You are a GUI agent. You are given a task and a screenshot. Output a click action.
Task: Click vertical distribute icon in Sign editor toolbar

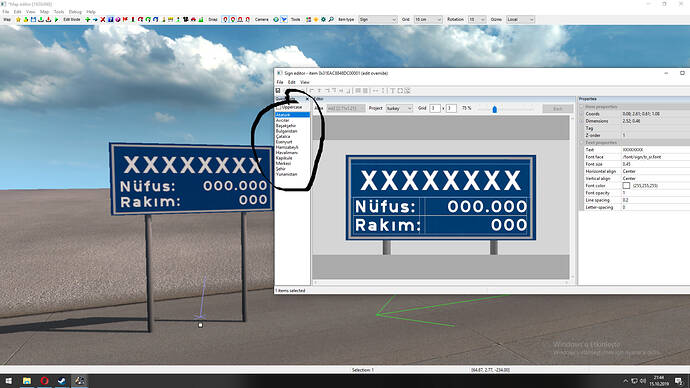[x=383, y=91]
